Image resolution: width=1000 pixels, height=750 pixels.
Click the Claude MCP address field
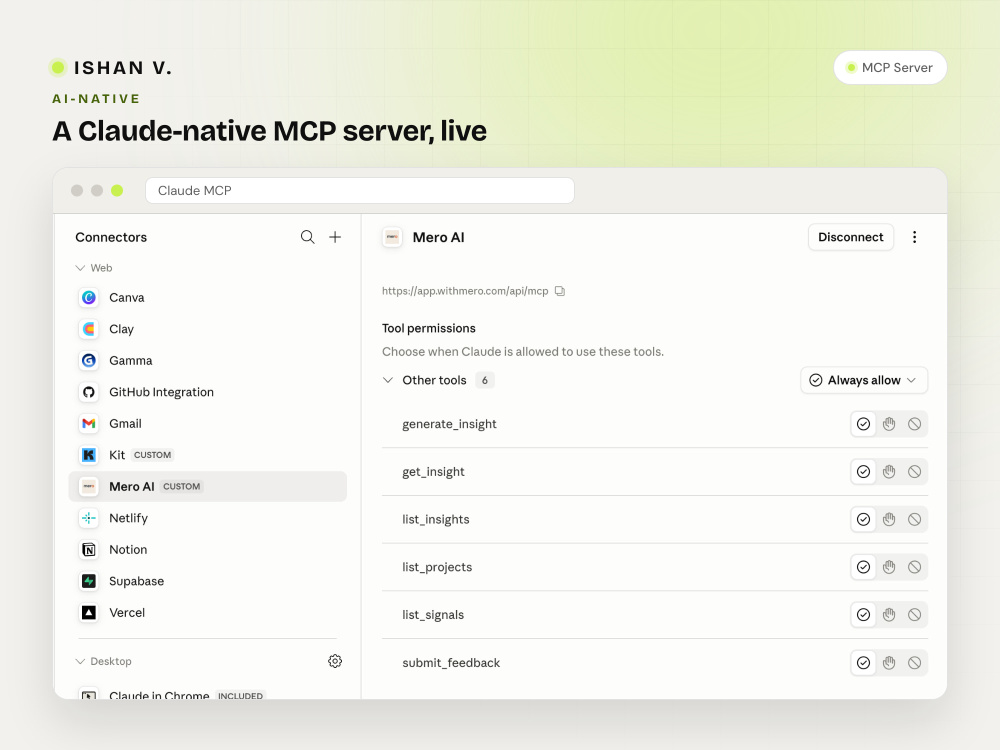(360, 191)
